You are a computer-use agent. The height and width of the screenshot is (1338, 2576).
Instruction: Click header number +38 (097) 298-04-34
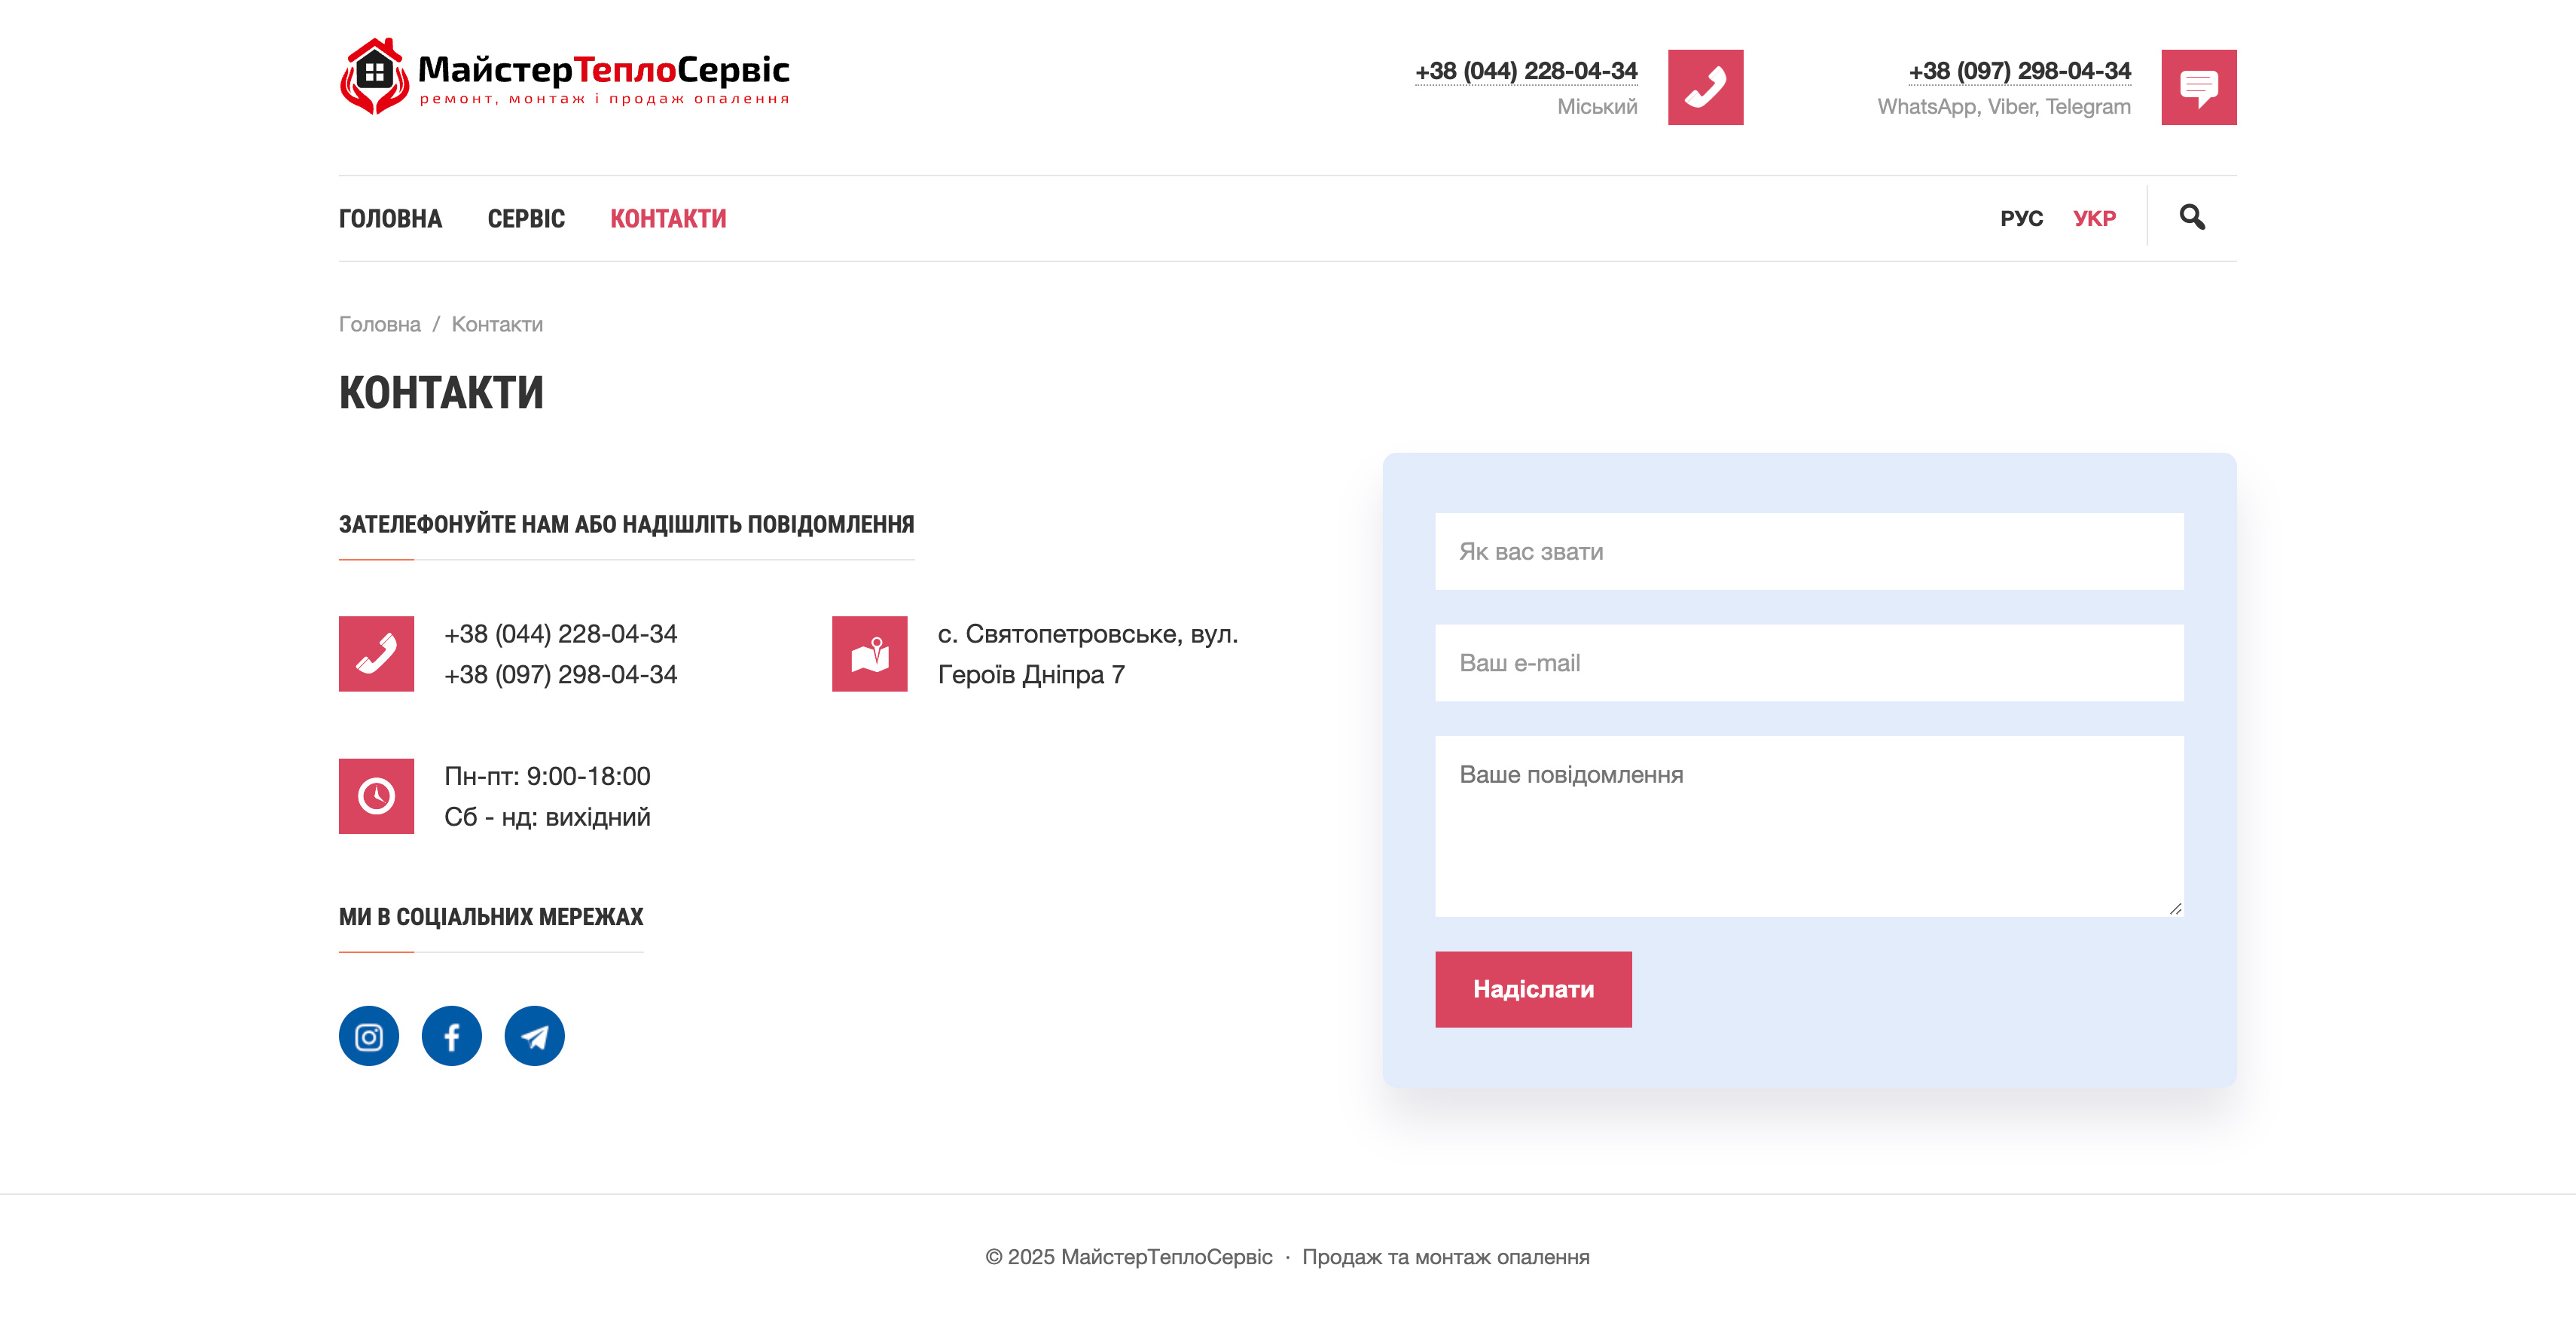(x=2019, y=71)
